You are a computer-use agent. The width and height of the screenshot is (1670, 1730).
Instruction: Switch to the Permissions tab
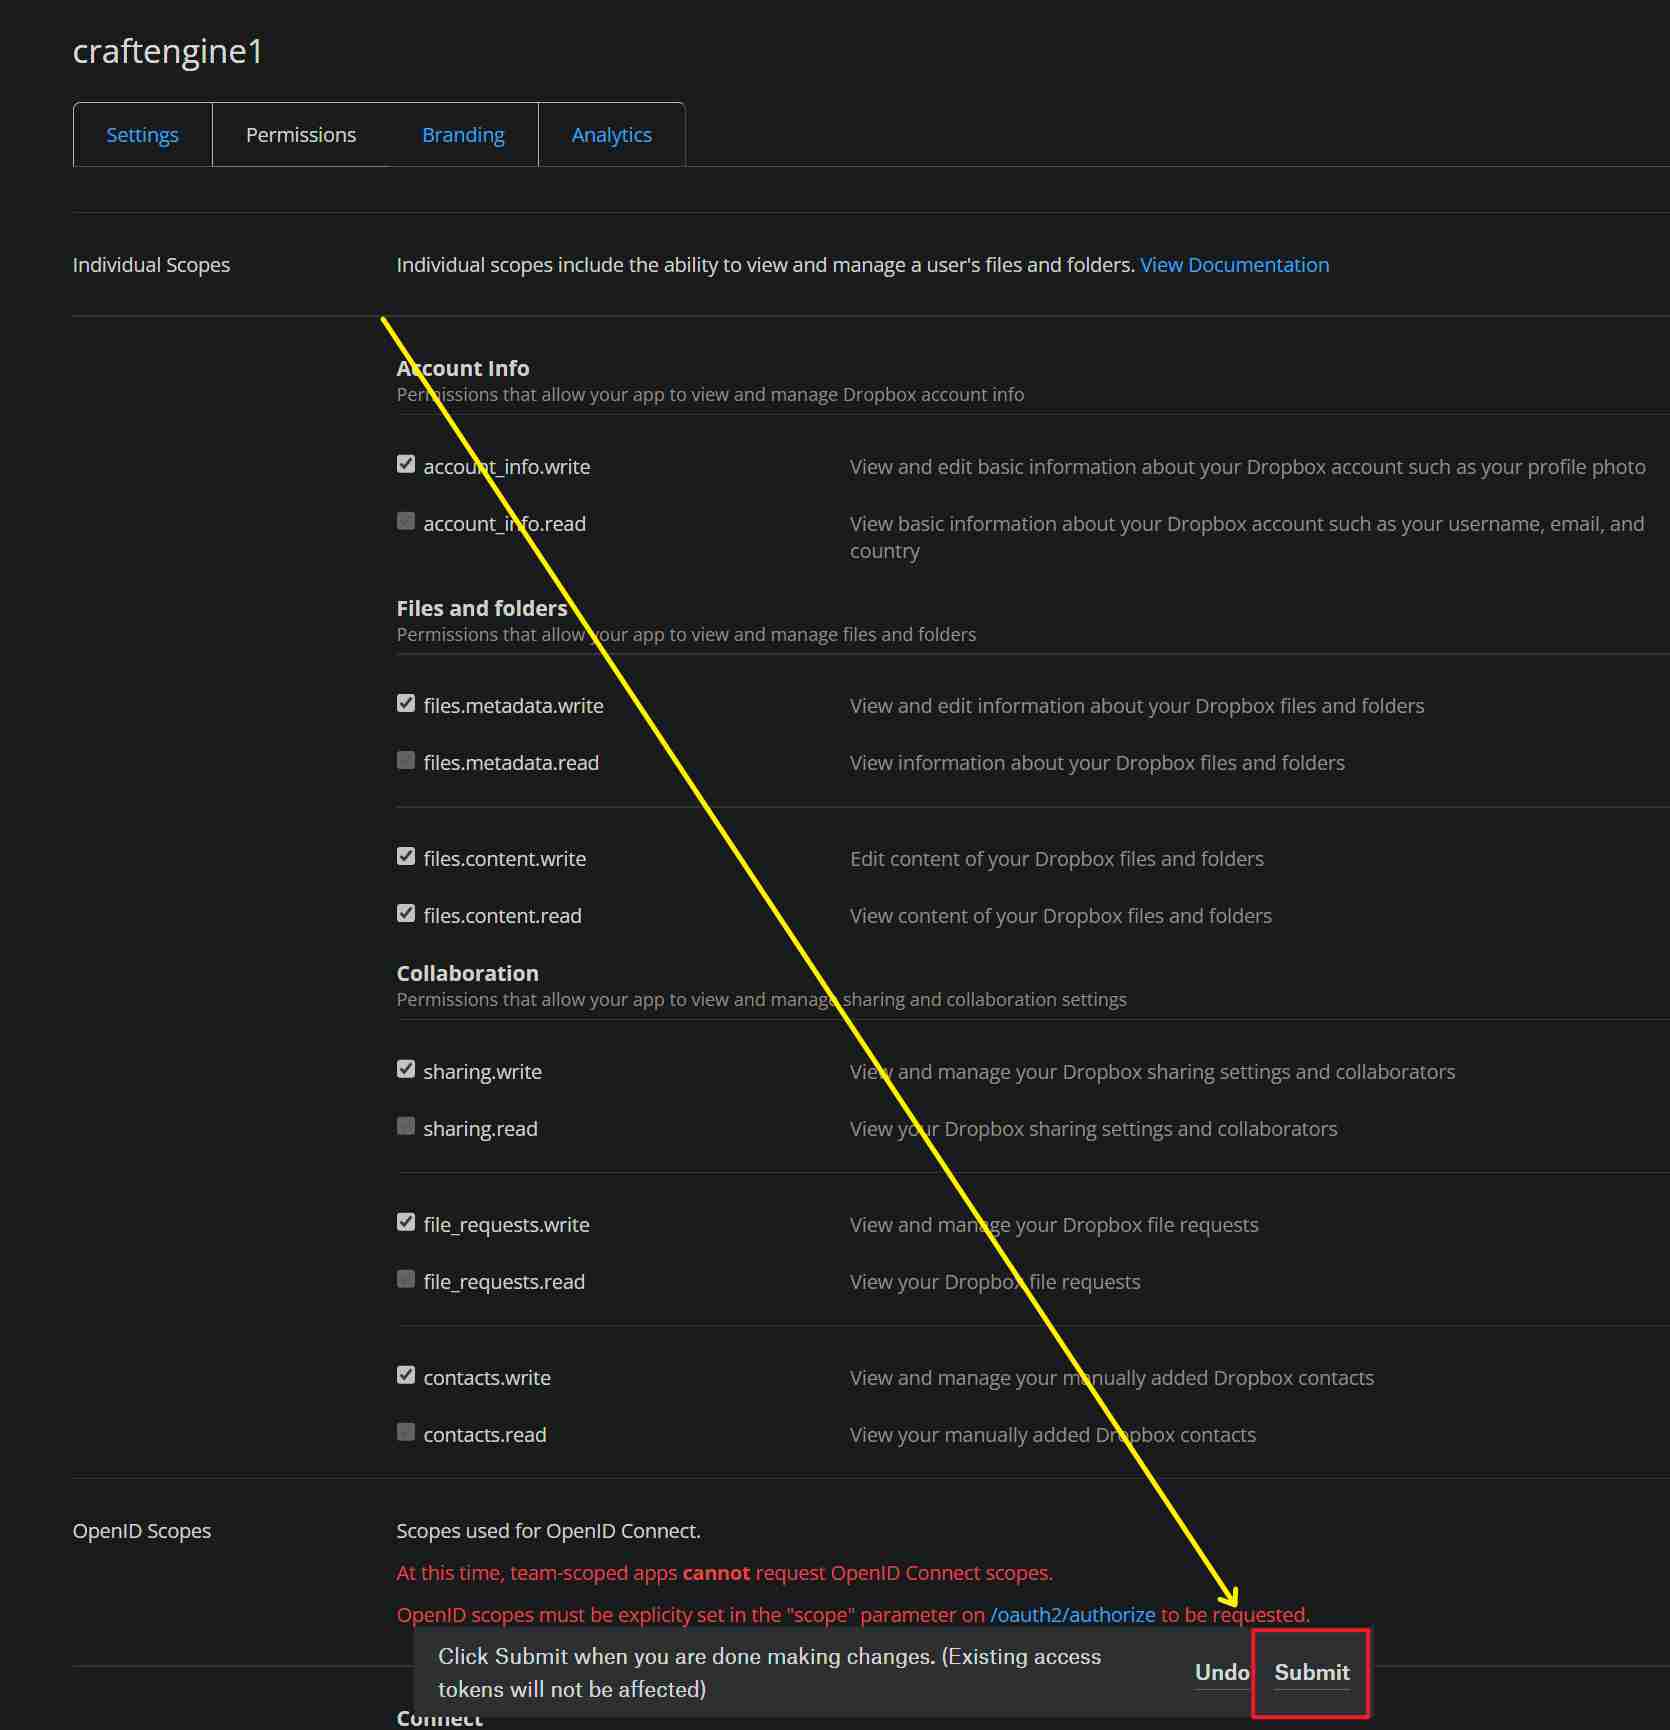coord(300,135)
